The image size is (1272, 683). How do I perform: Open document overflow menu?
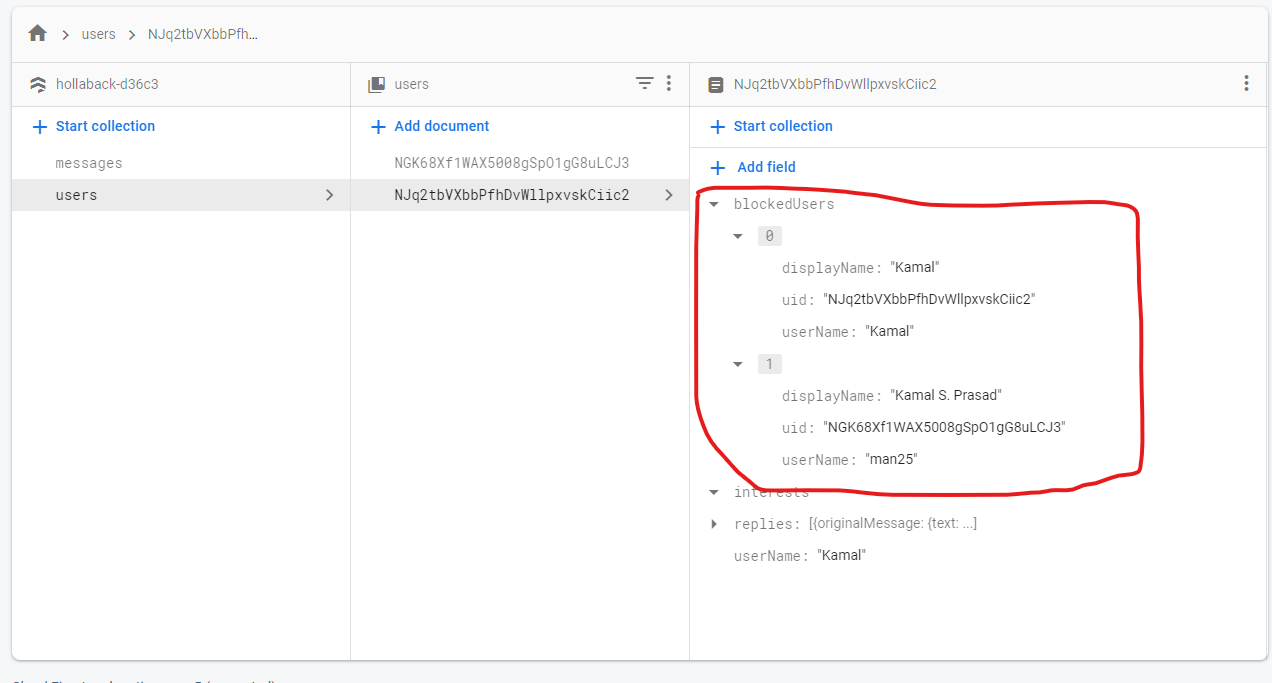pyautogui.click(x=1246, y=83)
